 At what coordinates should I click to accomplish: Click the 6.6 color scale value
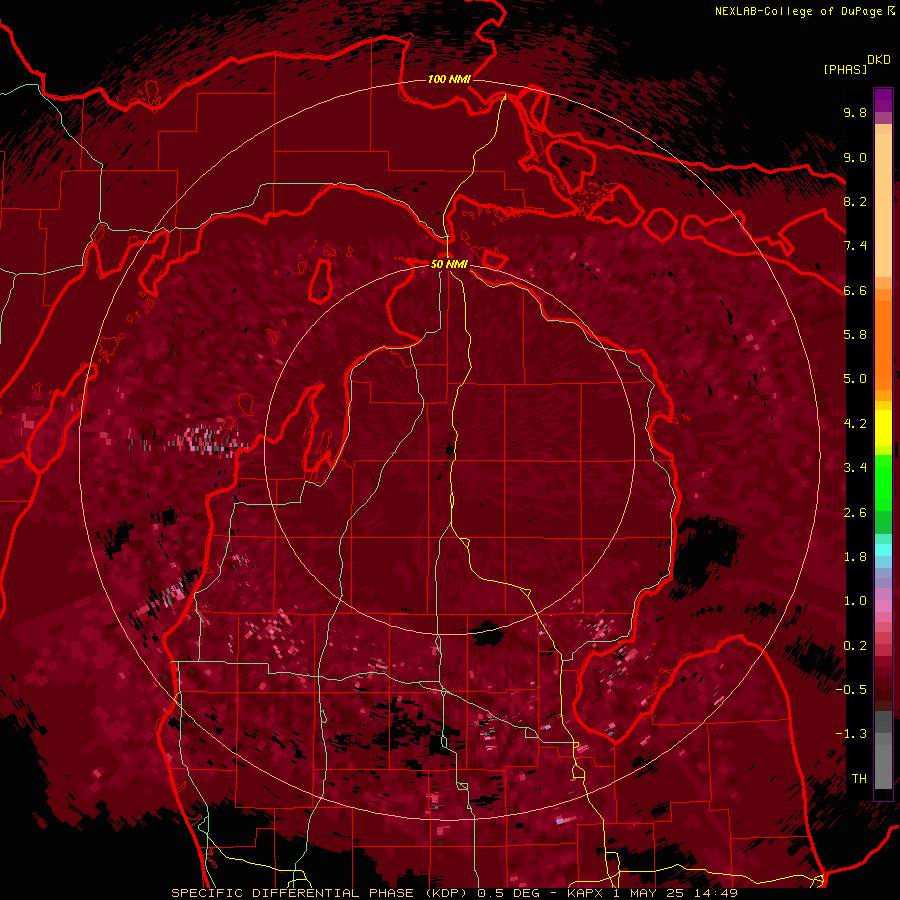(x=855, y=290)
